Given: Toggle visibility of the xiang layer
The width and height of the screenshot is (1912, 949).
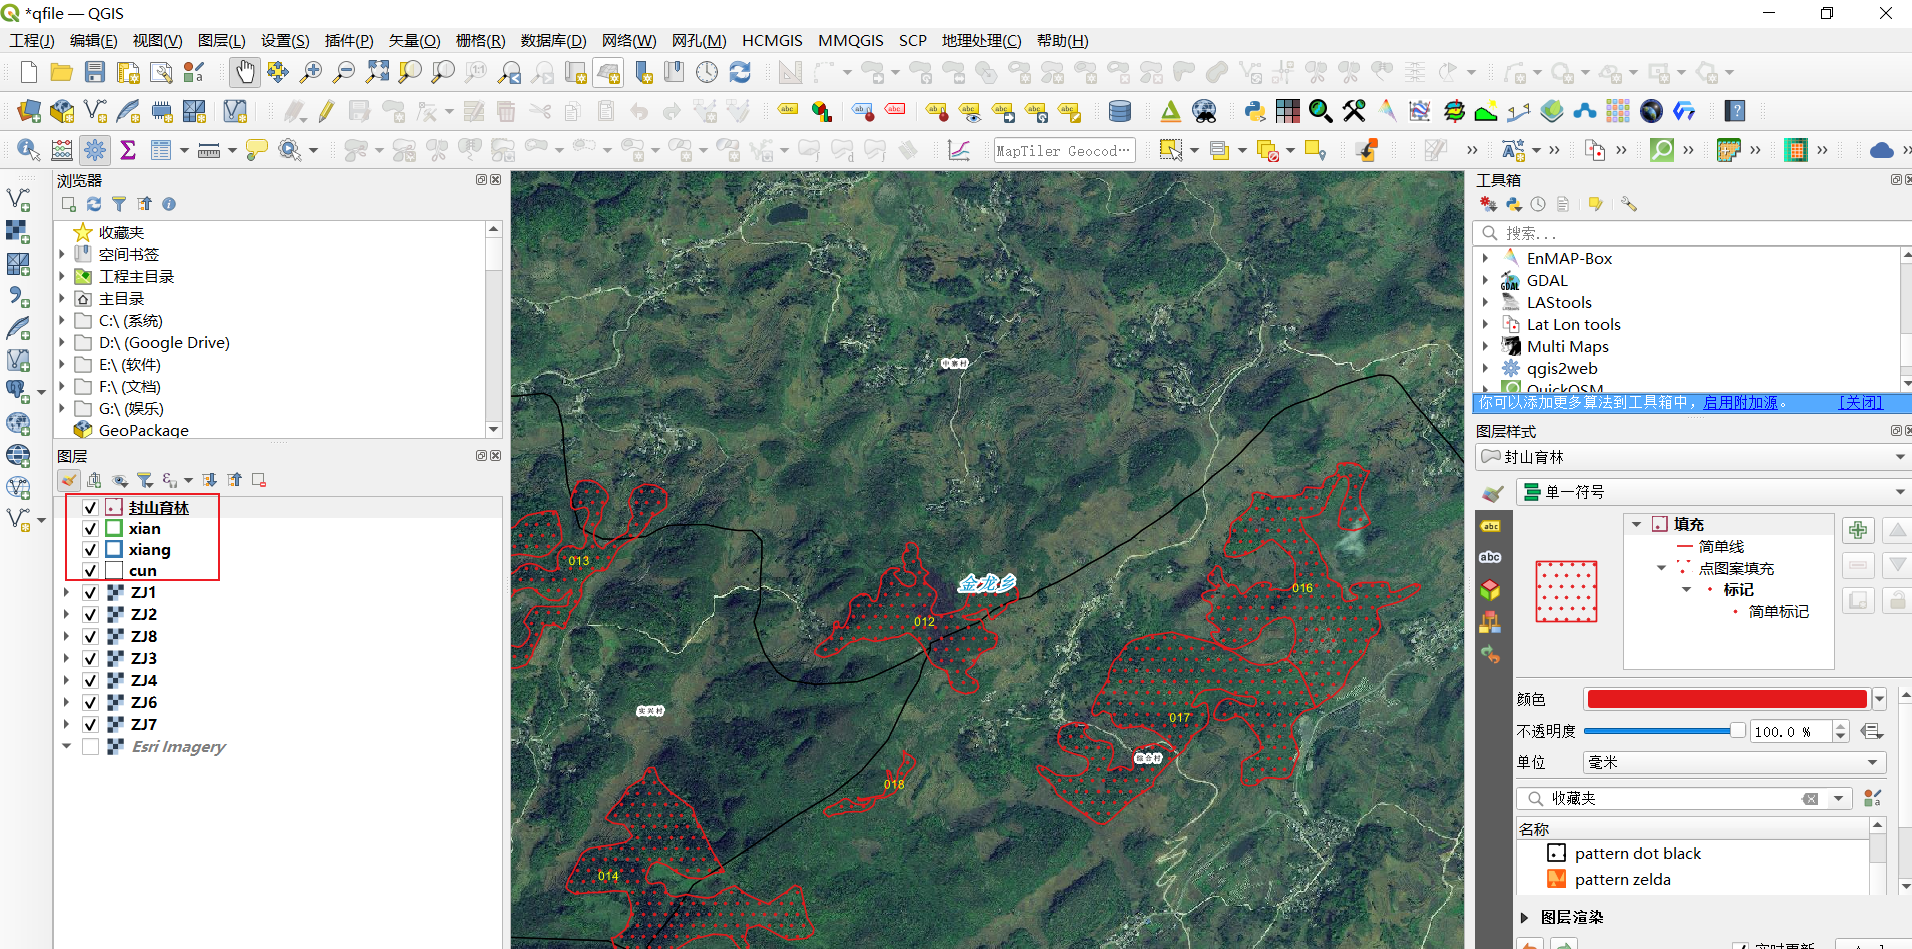Looking at the screenshot, I should [91, 550].
